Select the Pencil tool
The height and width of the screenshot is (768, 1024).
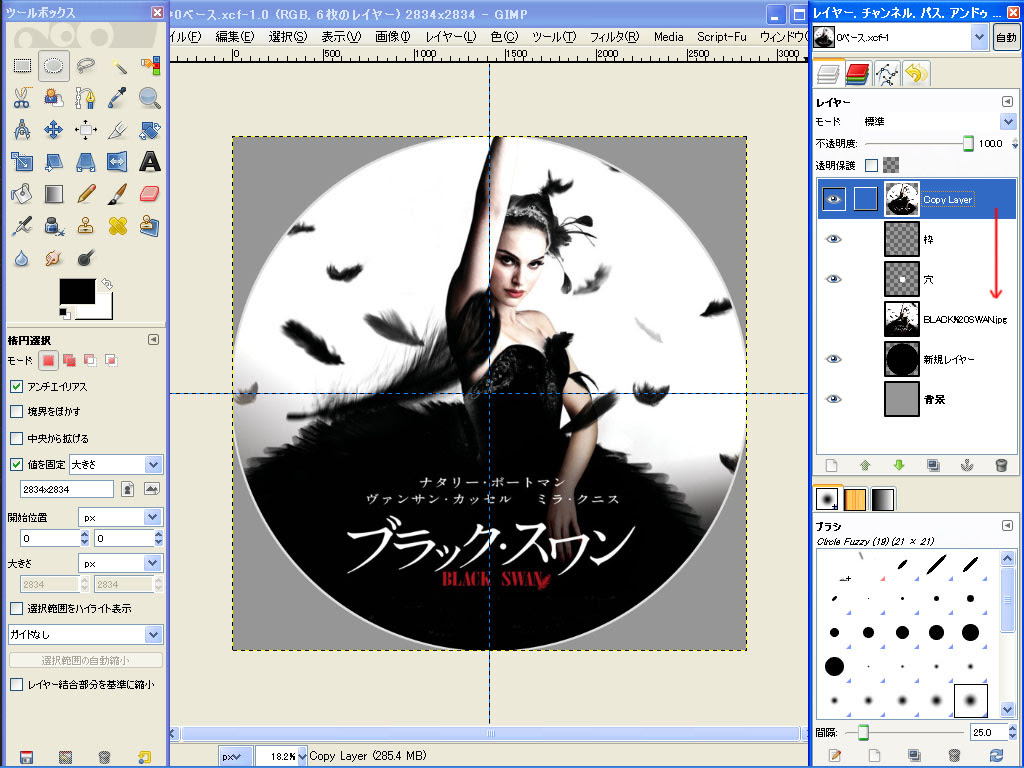click(x=86, y=193)
